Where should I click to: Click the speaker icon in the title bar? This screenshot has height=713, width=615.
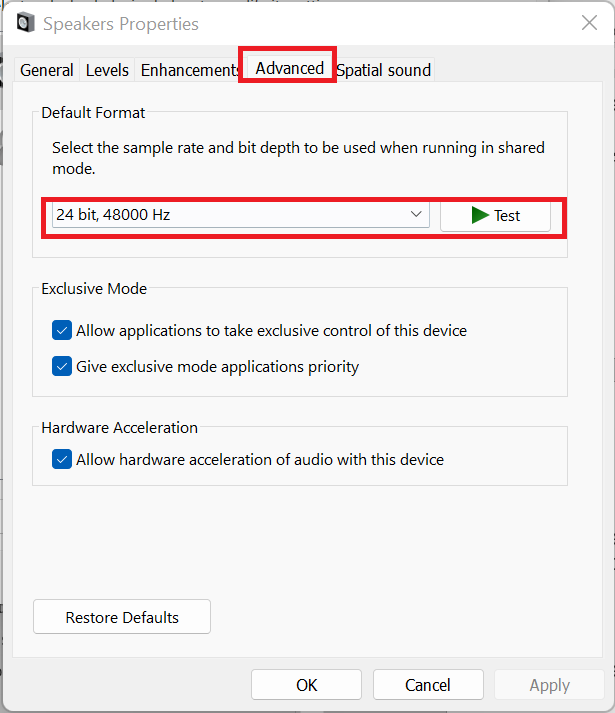pos(26,23)
